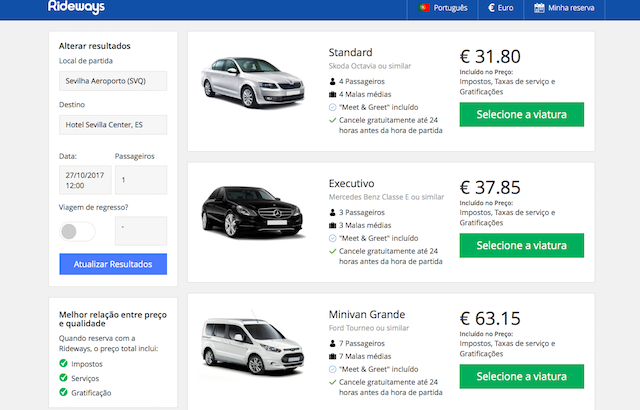Click Atualizar Resultados button
The height and width of the screenshot is (410, 640).
[x=113, y=264]
